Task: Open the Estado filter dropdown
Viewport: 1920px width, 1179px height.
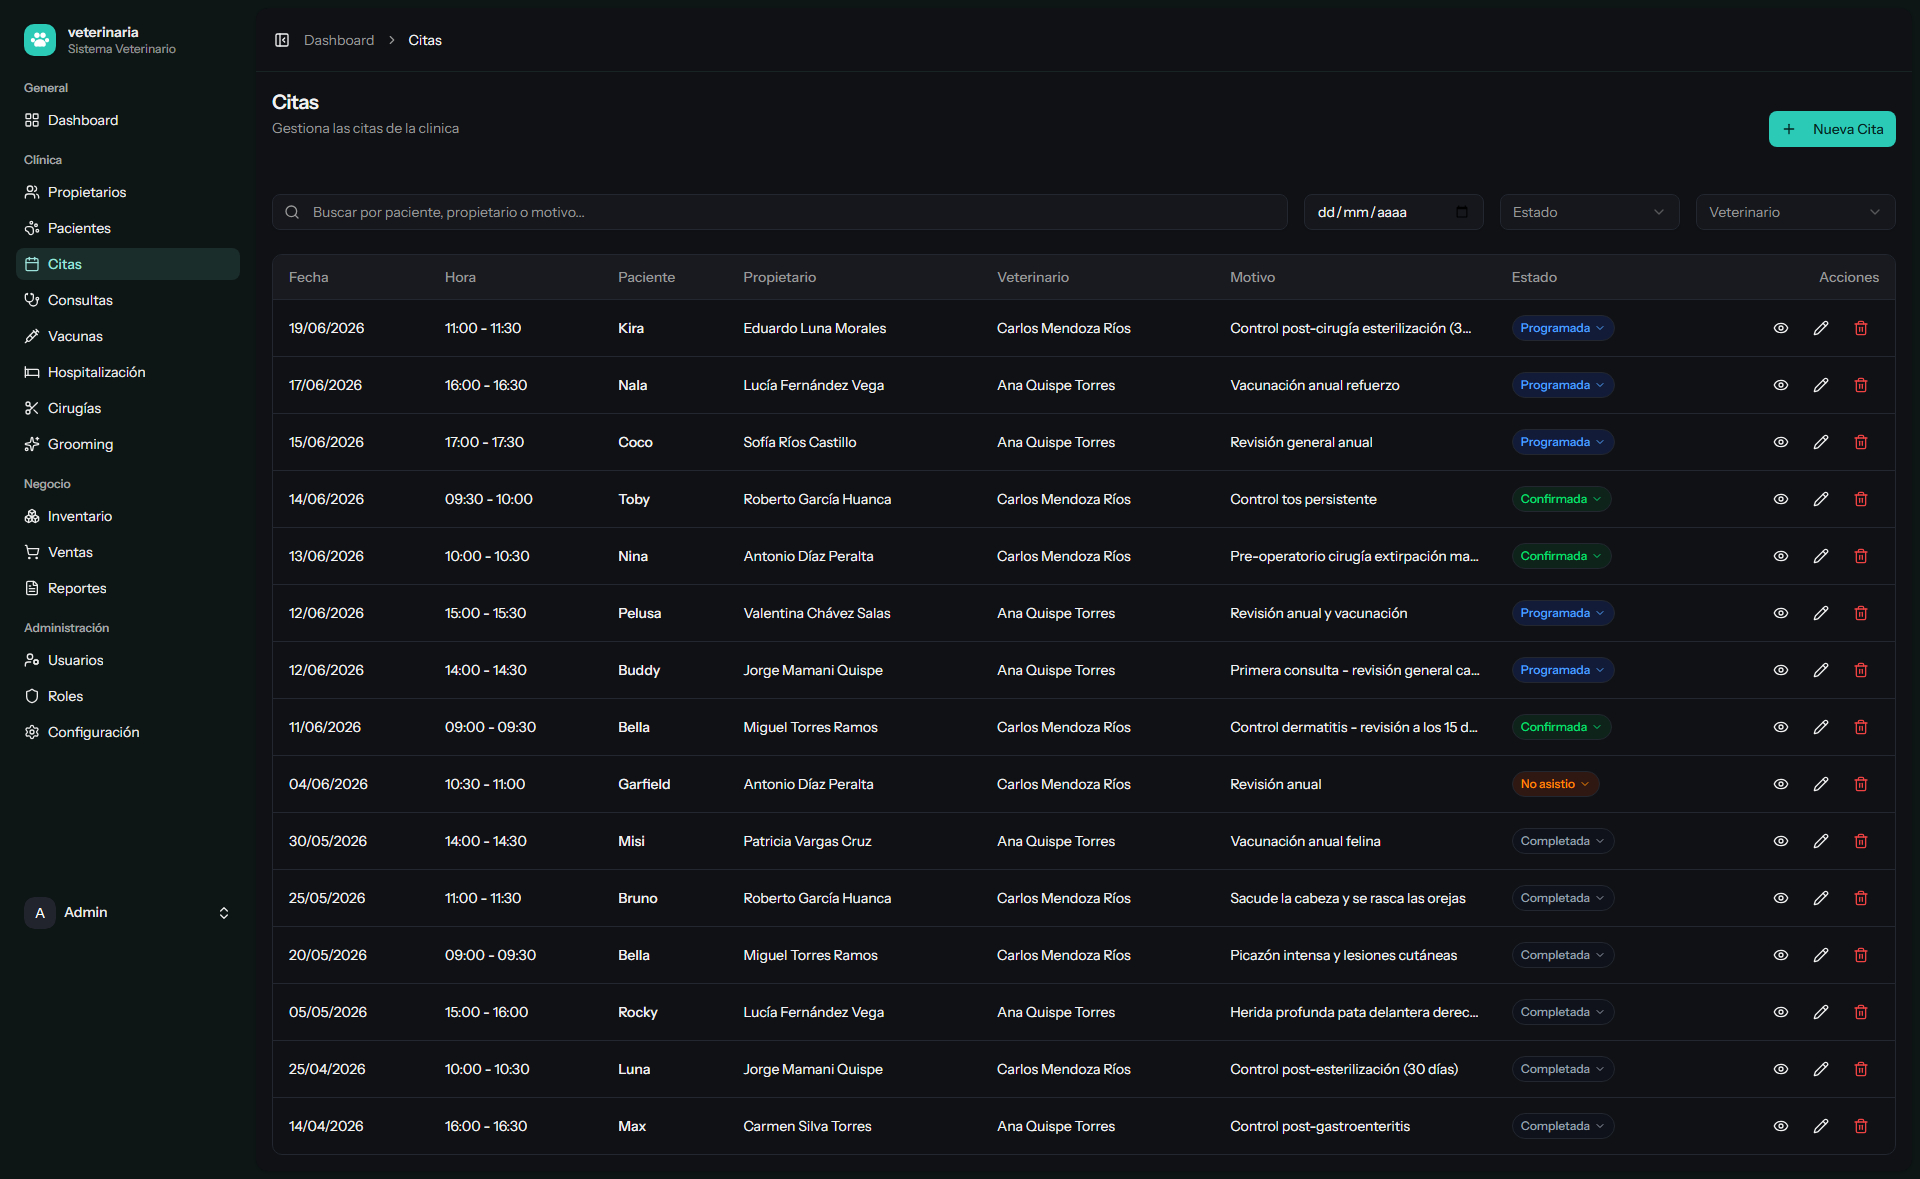Action: (1589, 212)
